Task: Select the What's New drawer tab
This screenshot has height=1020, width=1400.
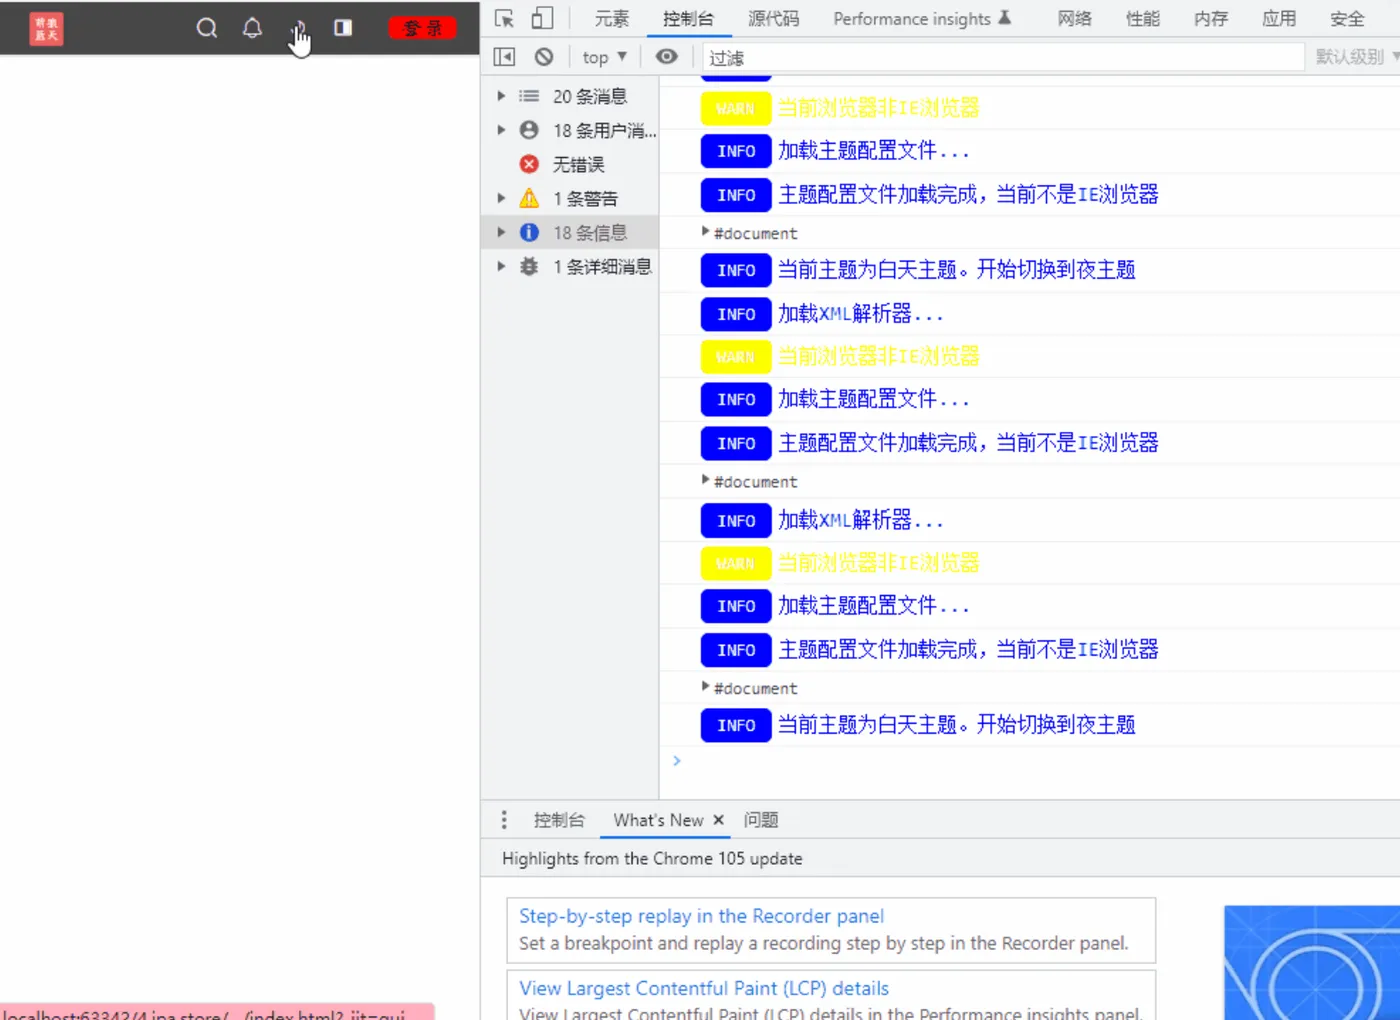Action: click(658, 820)
